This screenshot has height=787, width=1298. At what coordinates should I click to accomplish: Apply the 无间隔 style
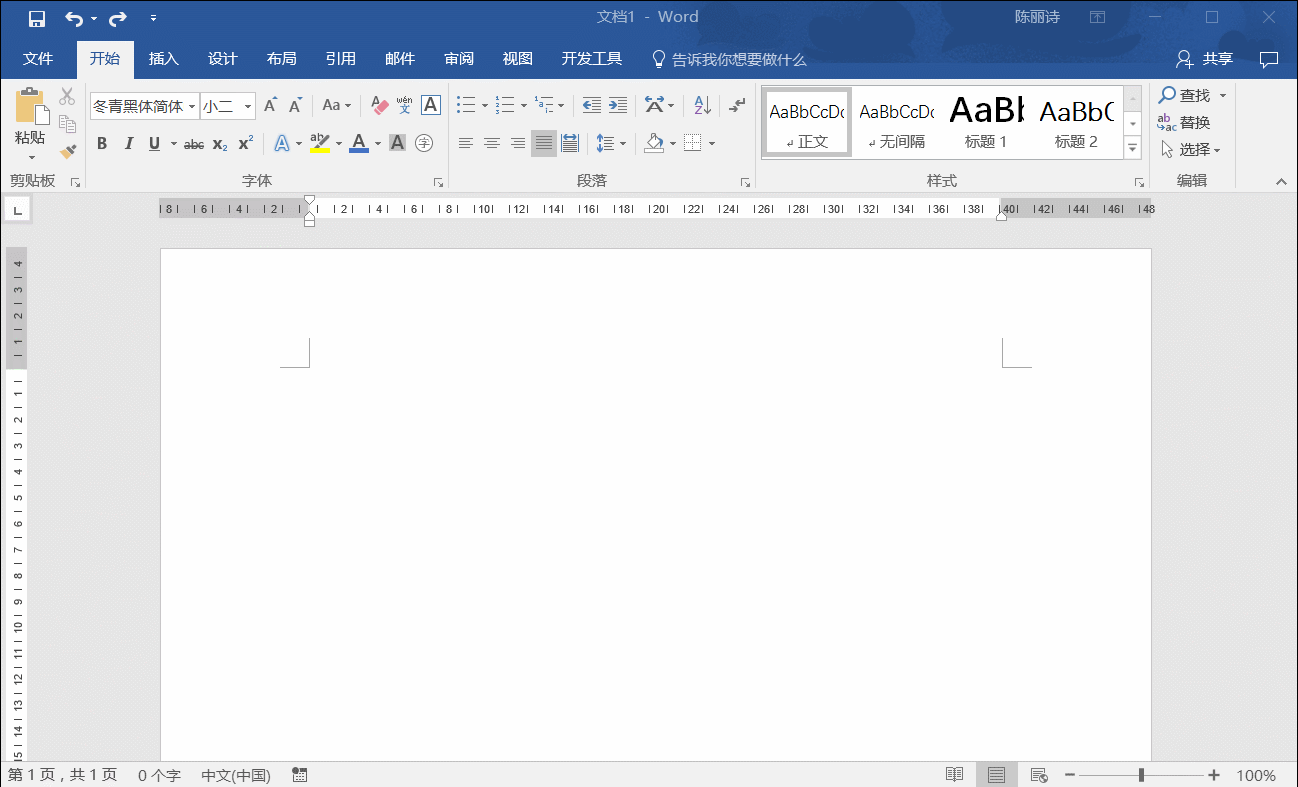coord(897,122)
